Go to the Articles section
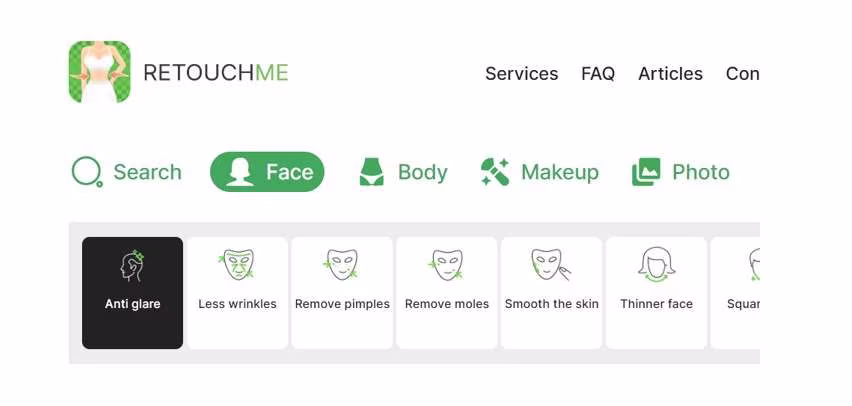The width and height of the screenshot is (852, 406). [x=670, y=73]
